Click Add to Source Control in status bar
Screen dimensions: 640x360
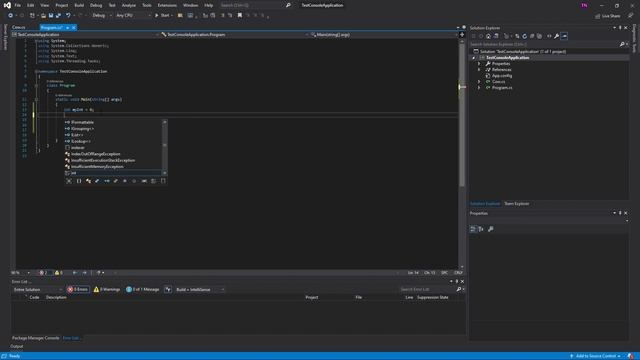tap(595, 356)
